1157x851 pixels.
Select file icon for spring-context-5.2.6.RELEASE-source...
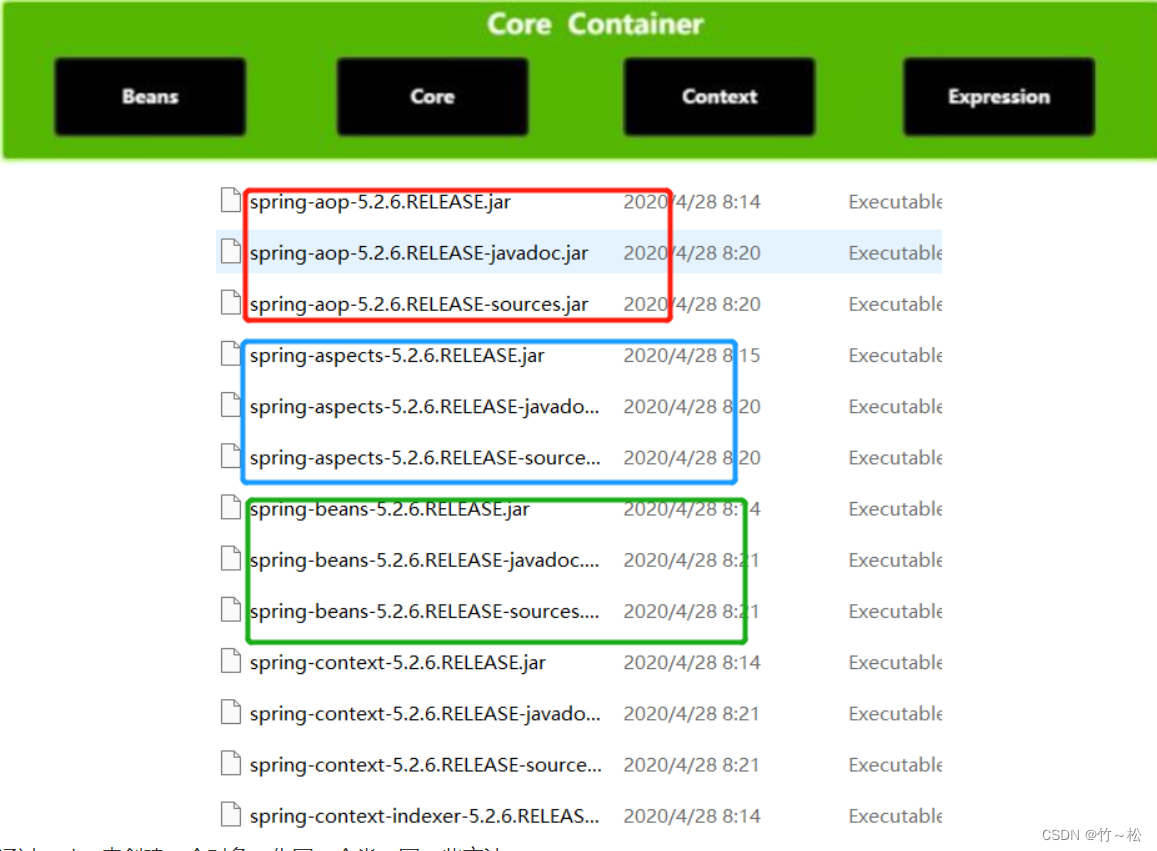tap(231, 762)
